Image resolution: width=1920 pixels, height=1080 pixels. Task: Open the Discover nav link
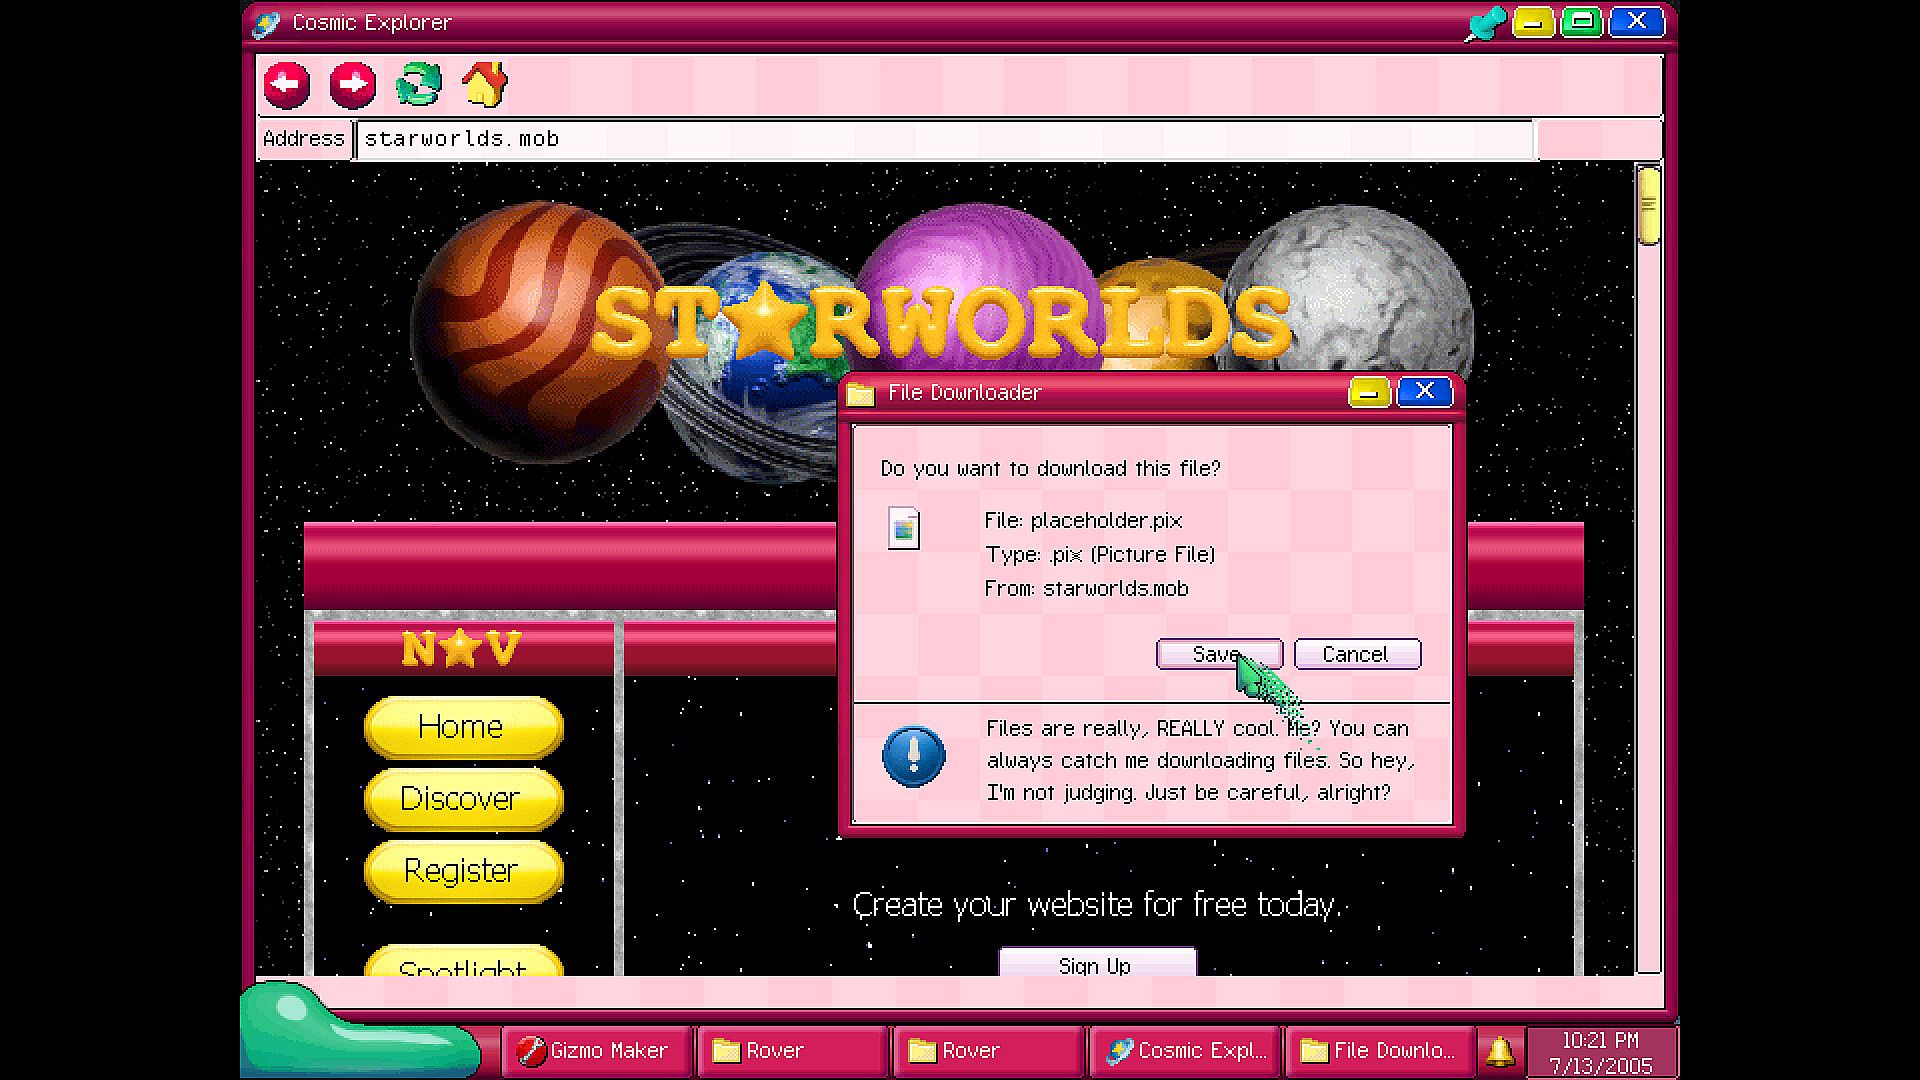click(x=462, y=799)
